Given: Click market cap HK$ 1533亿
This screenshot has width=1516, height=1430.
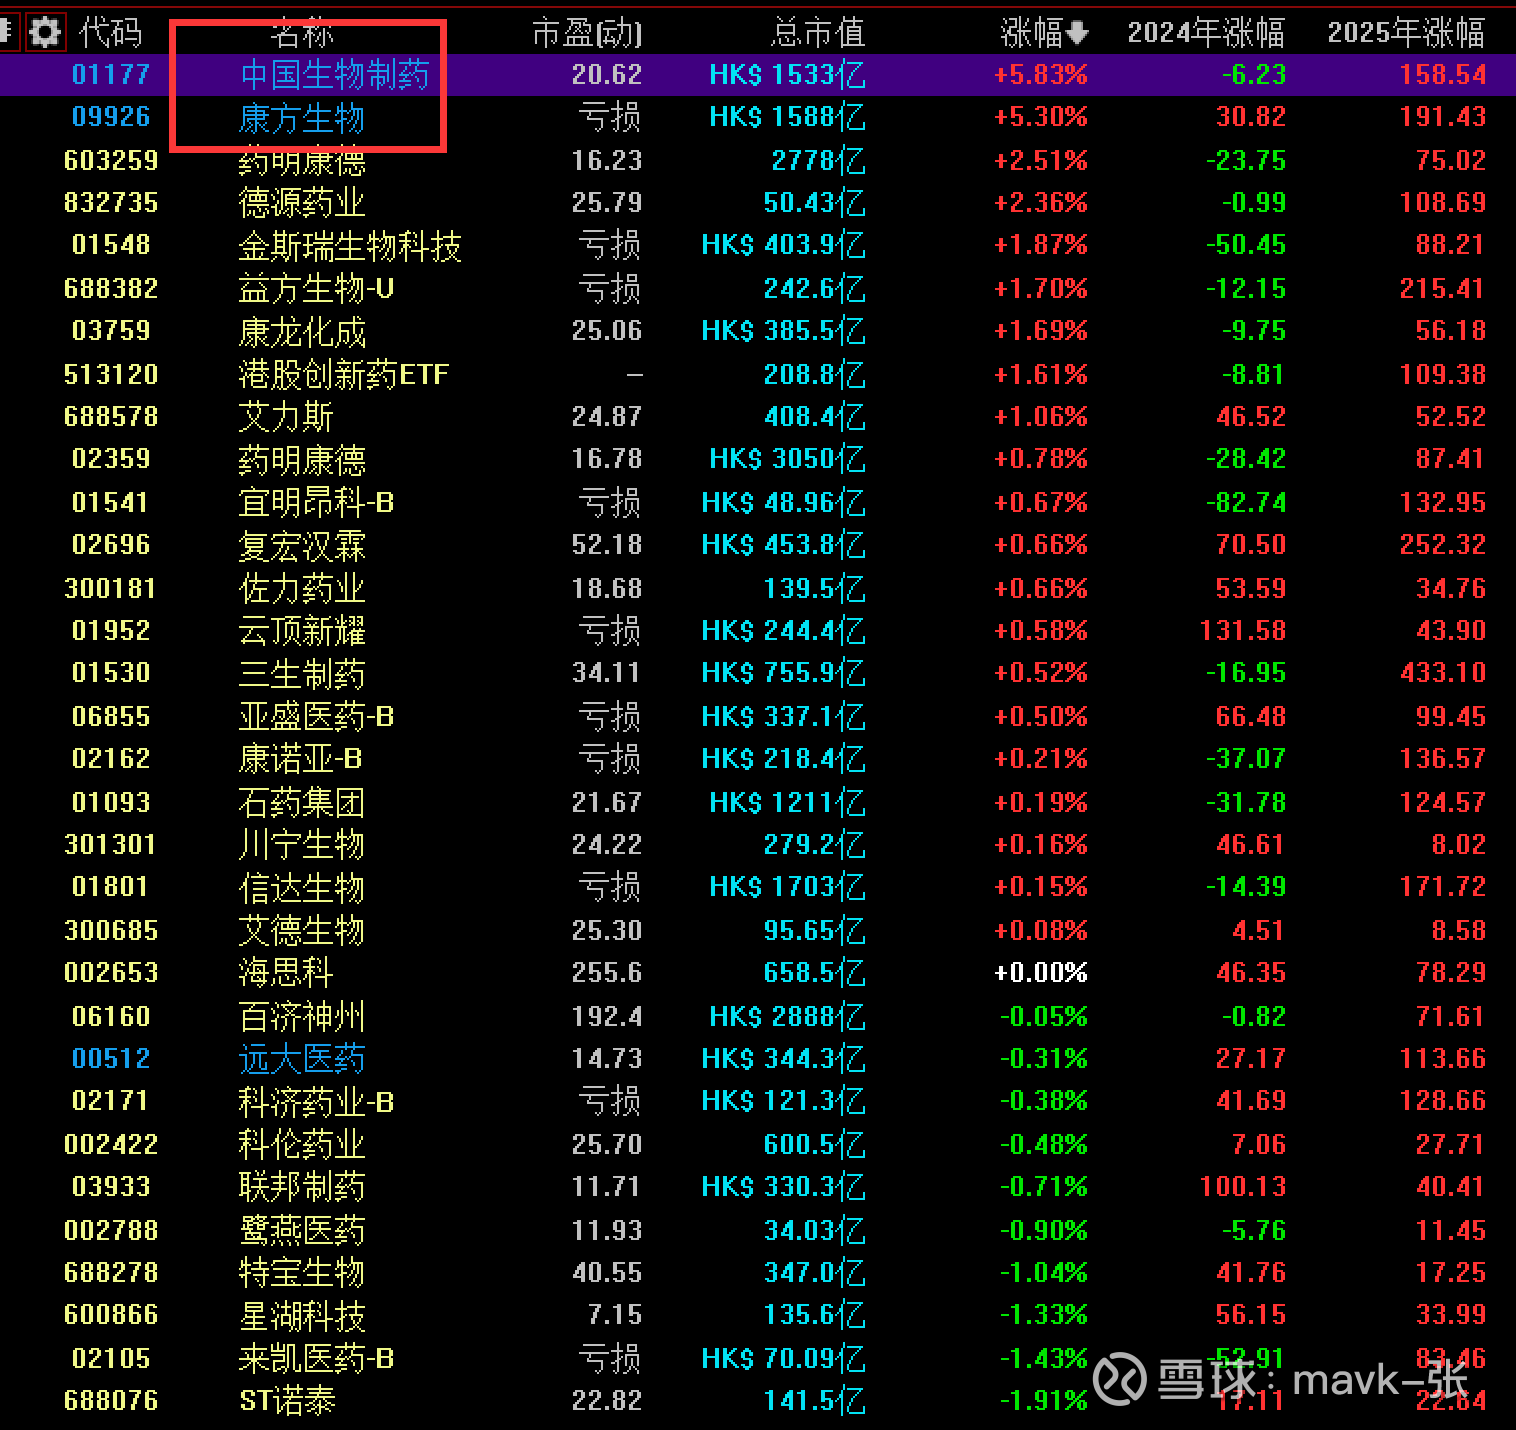Looking at the screenshot, I should click(x=788, y=75).
